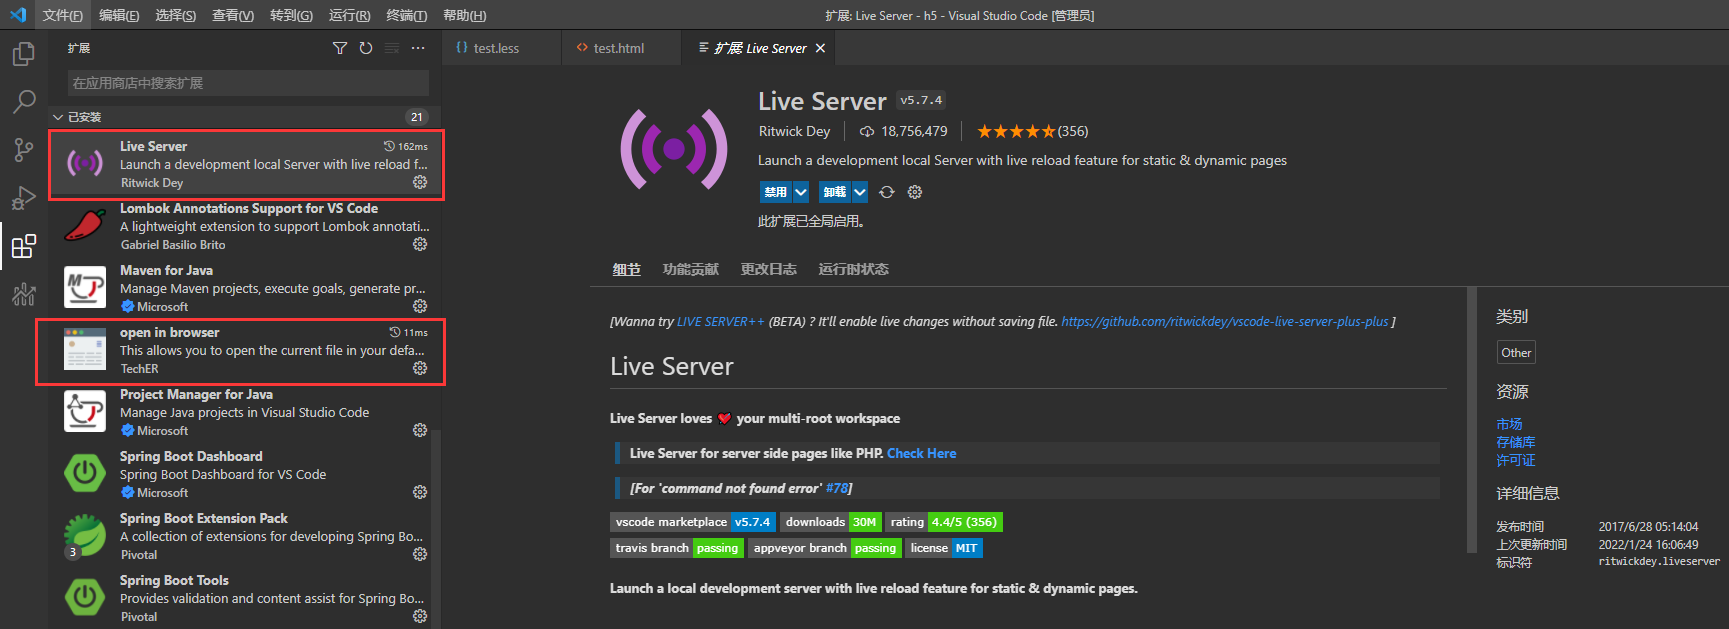This screenshot has width=1729, height=629.
Task: Open the #78 issue link
Action: (837, 488)
